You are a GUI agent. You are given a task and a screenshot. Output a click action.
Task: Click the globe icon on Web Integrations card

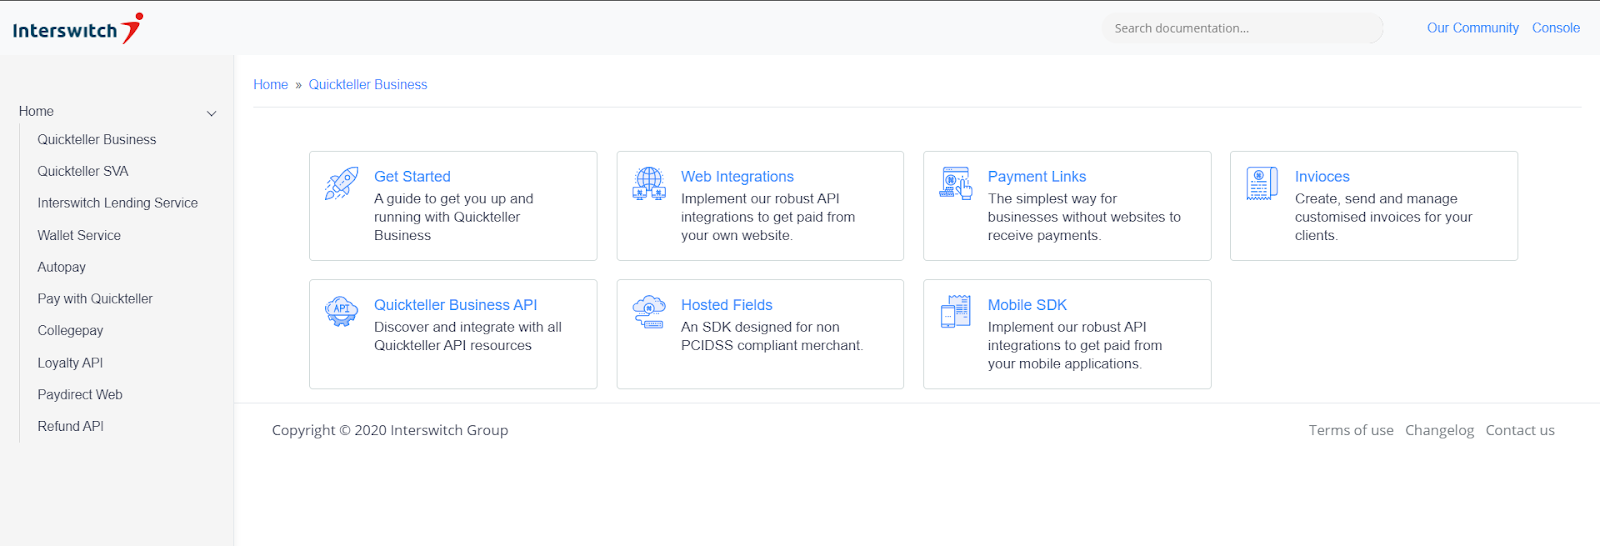[649, 184]
